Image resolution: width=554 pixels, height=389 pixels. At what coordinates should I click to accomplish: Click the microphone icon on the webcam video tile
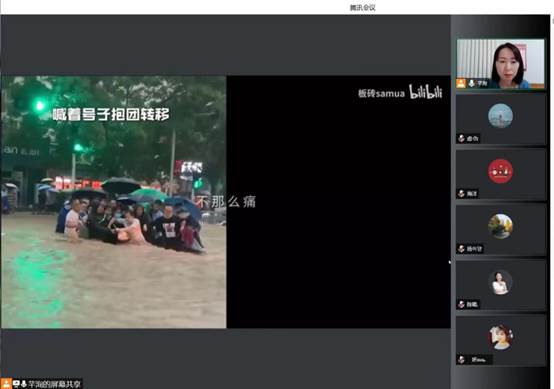pos(472,84)
